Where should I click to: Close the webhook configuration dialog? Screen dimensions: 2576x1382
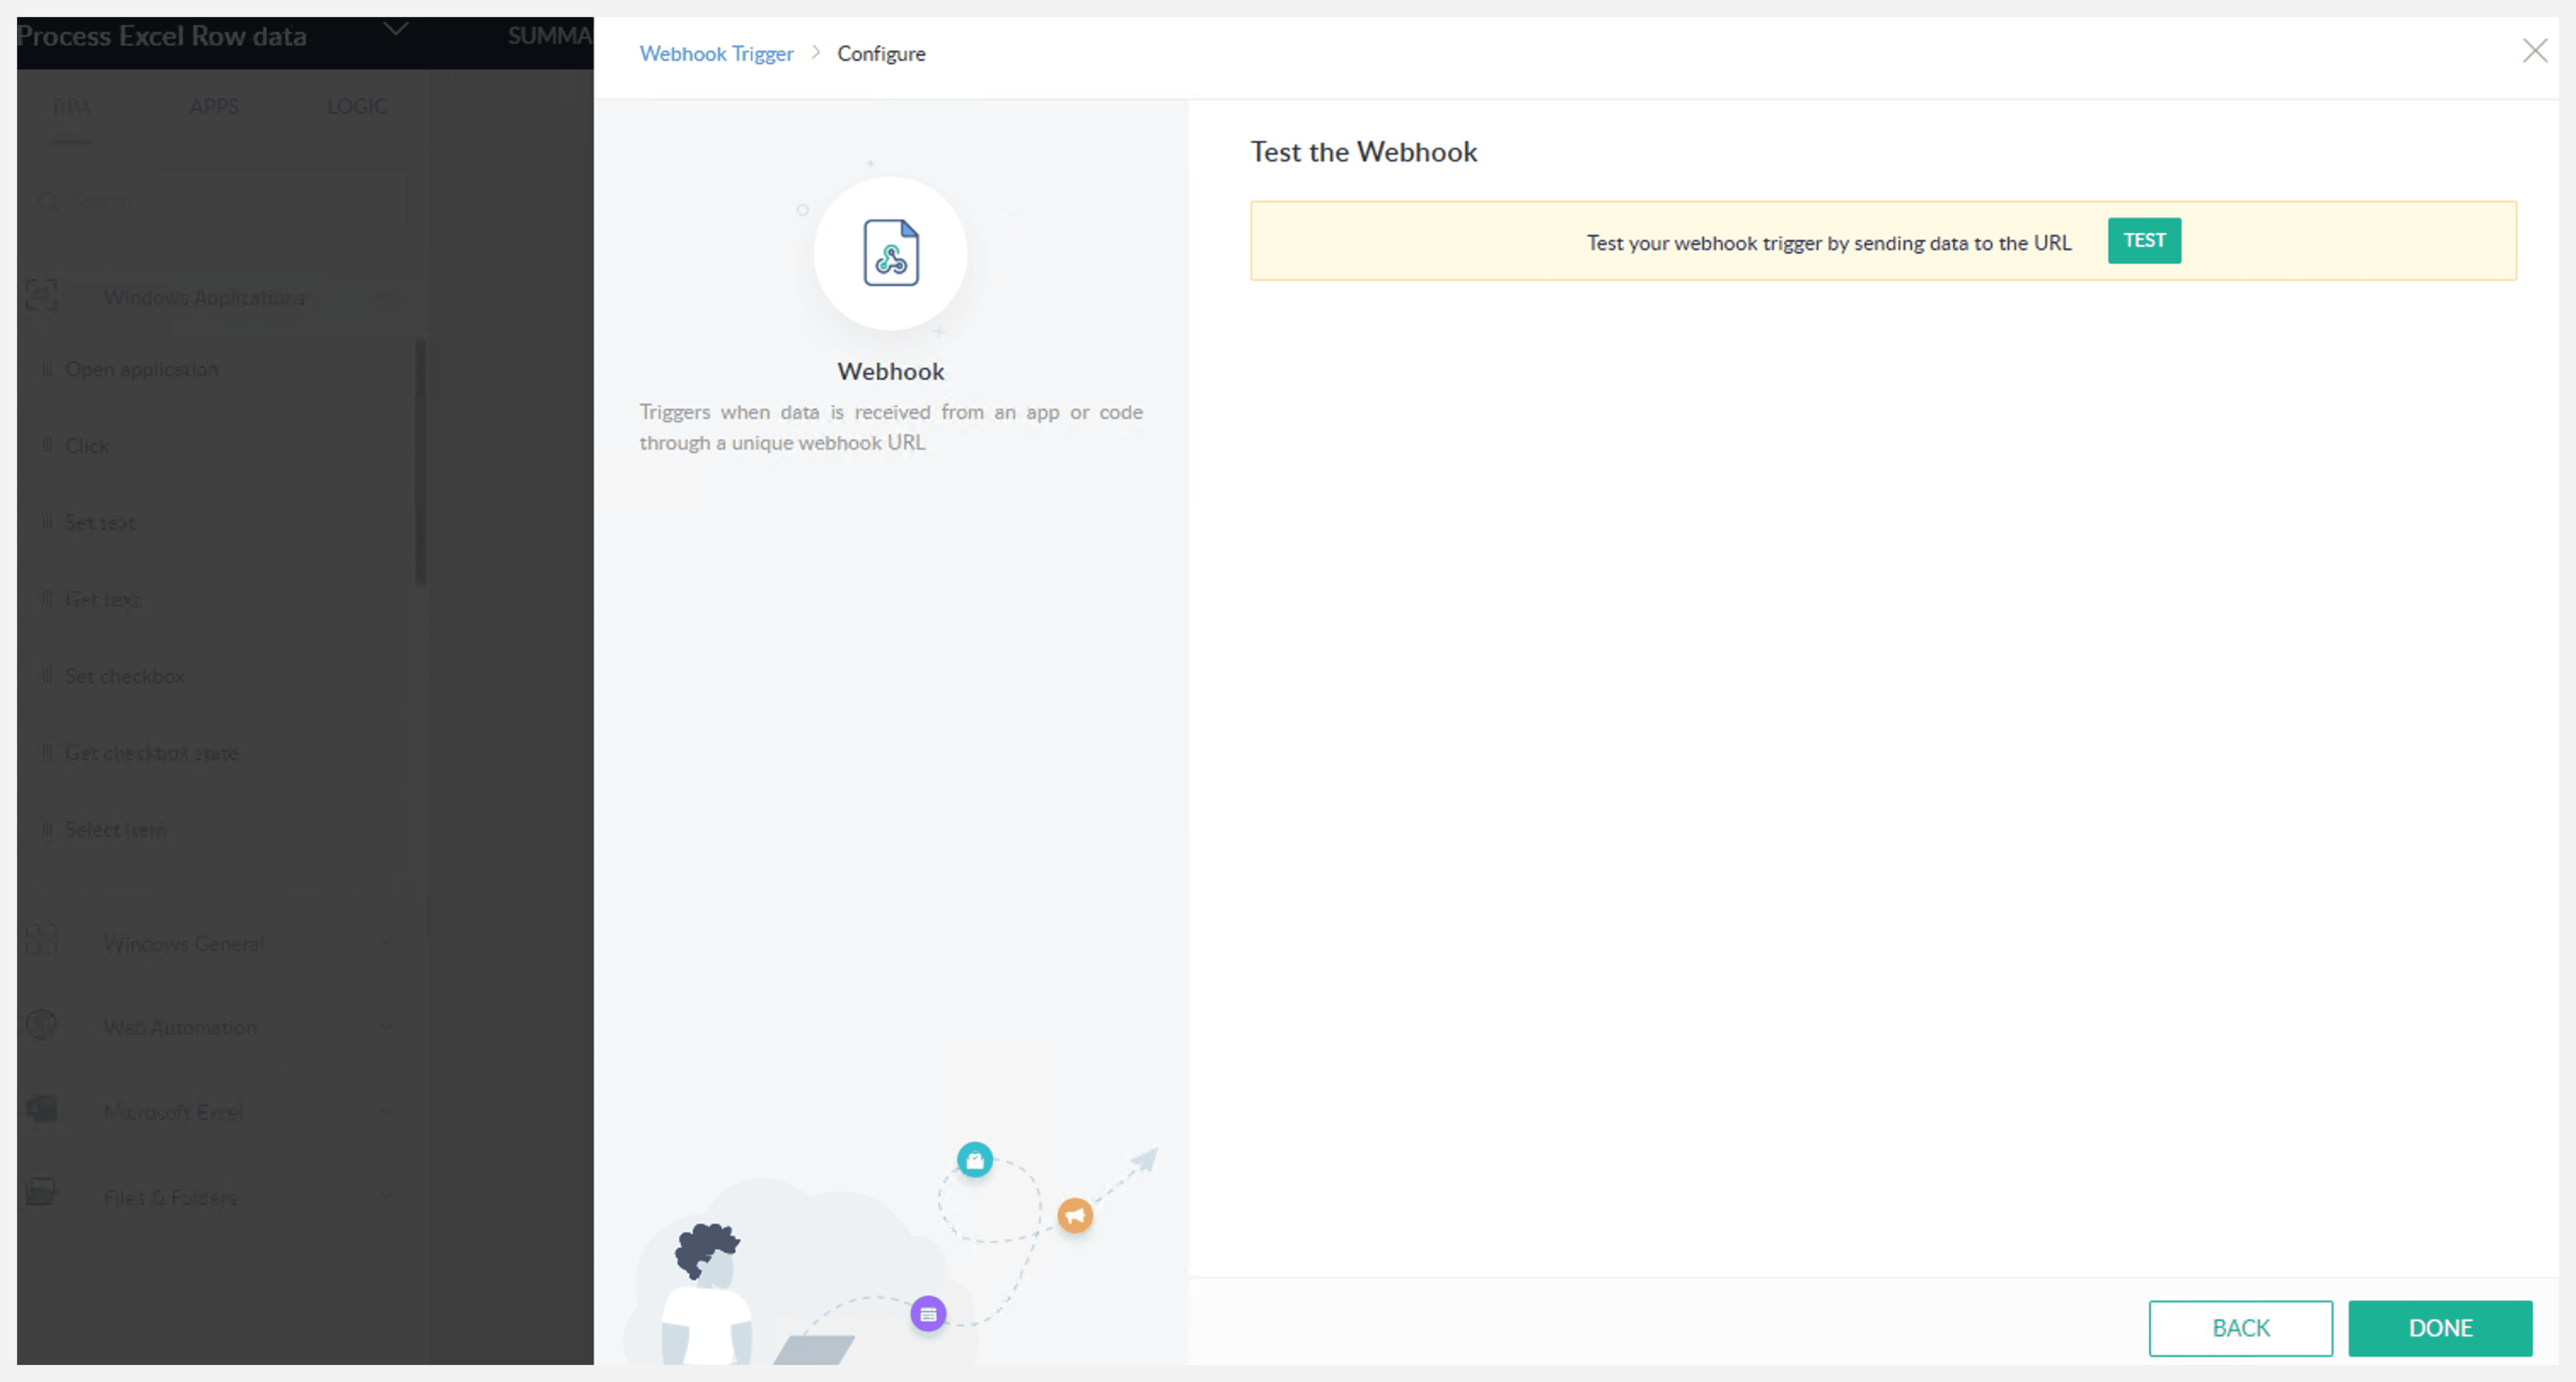click(x=2534, y=51)
